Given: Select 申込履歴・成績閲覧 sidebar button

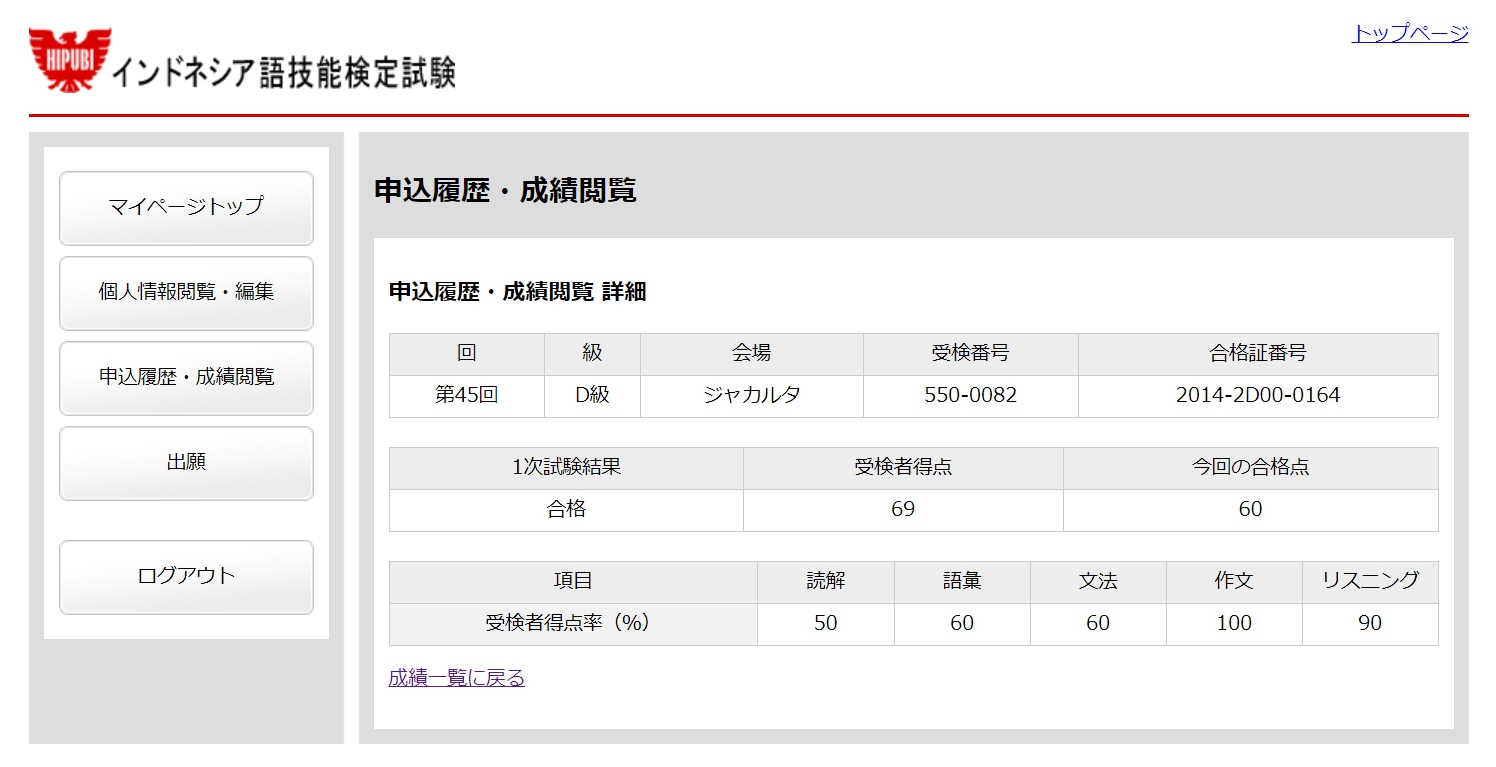Looking at the screenshot, I should point(186,377).
